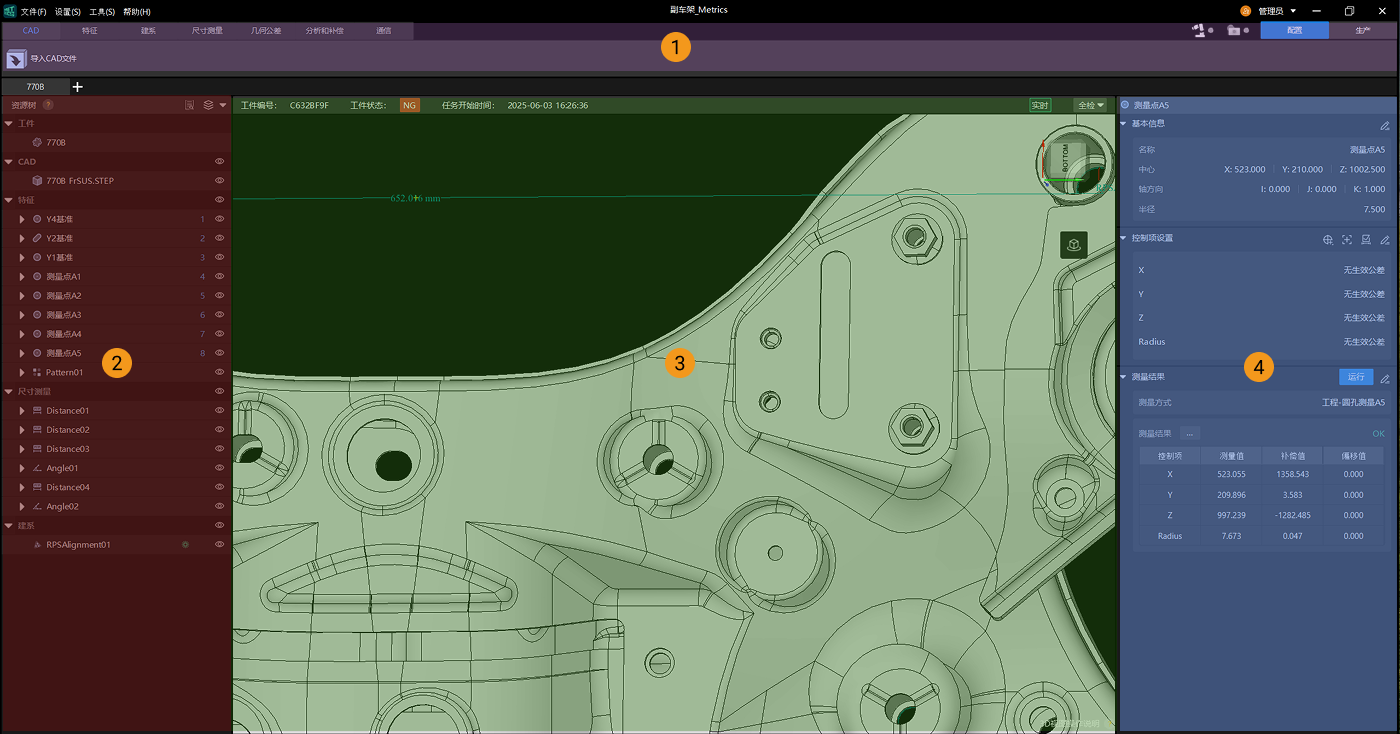Click the NG workpiece status indicator

click(x=408, y=104)
